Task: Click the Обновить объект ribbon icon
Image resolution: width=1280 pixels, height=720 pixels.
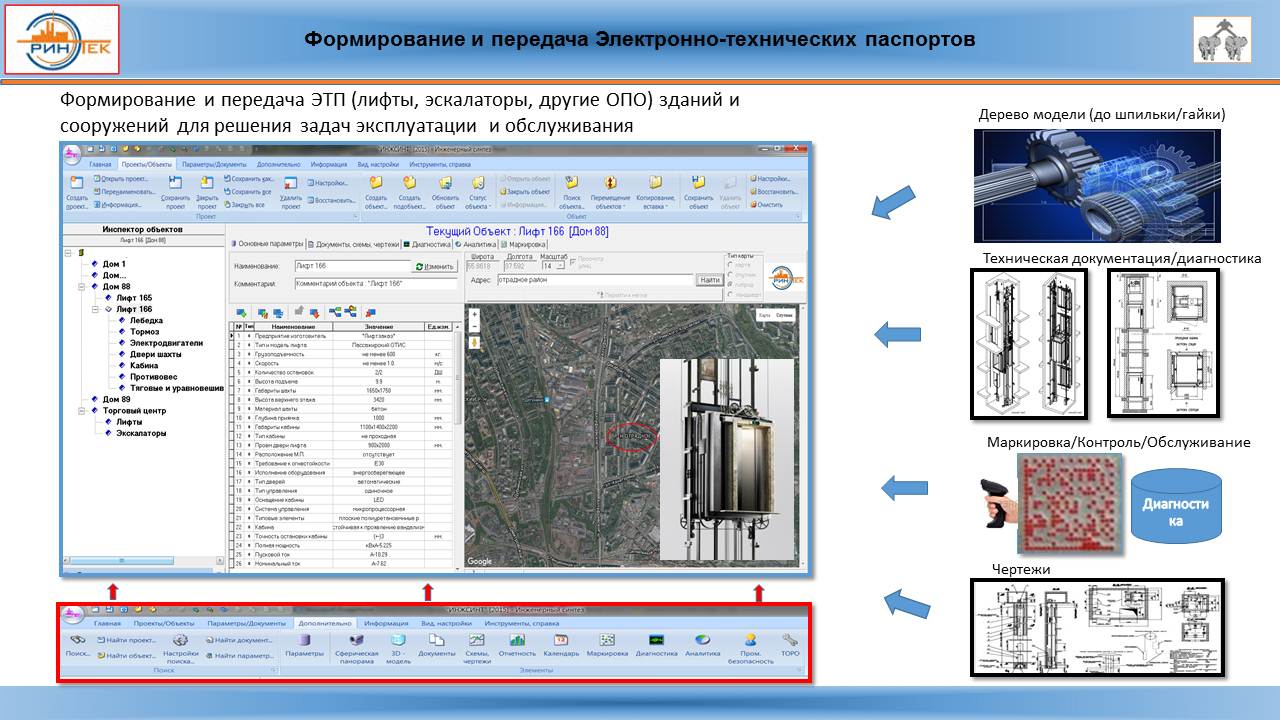Action: [x=444, y=183]
